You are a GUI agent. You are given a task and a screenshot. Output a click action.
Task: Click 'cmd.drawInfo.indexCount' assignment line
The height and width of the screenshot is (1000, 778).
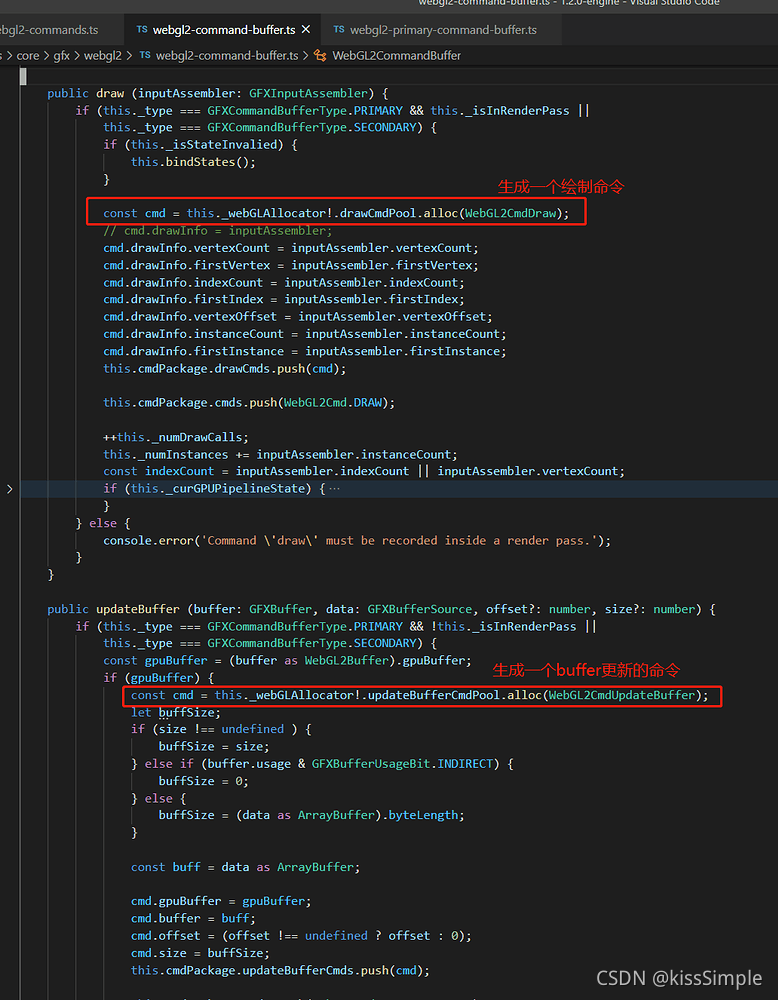click(x=284, y=283)
